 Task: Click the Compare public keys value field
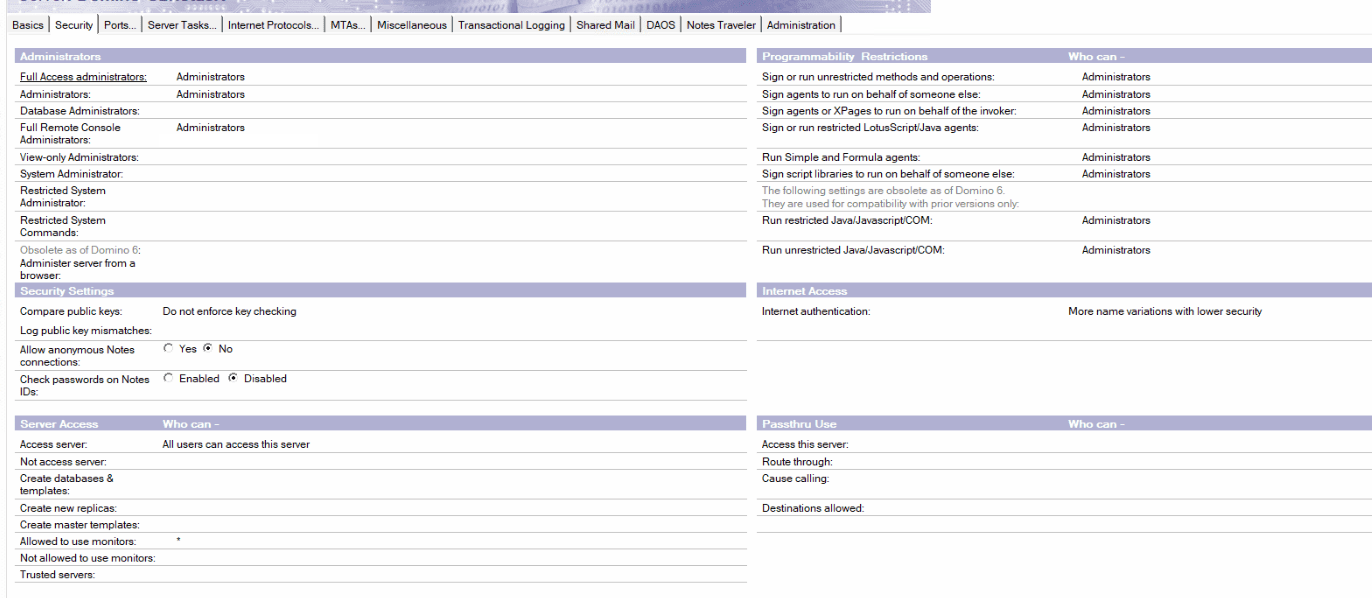(x=229, y=312)
